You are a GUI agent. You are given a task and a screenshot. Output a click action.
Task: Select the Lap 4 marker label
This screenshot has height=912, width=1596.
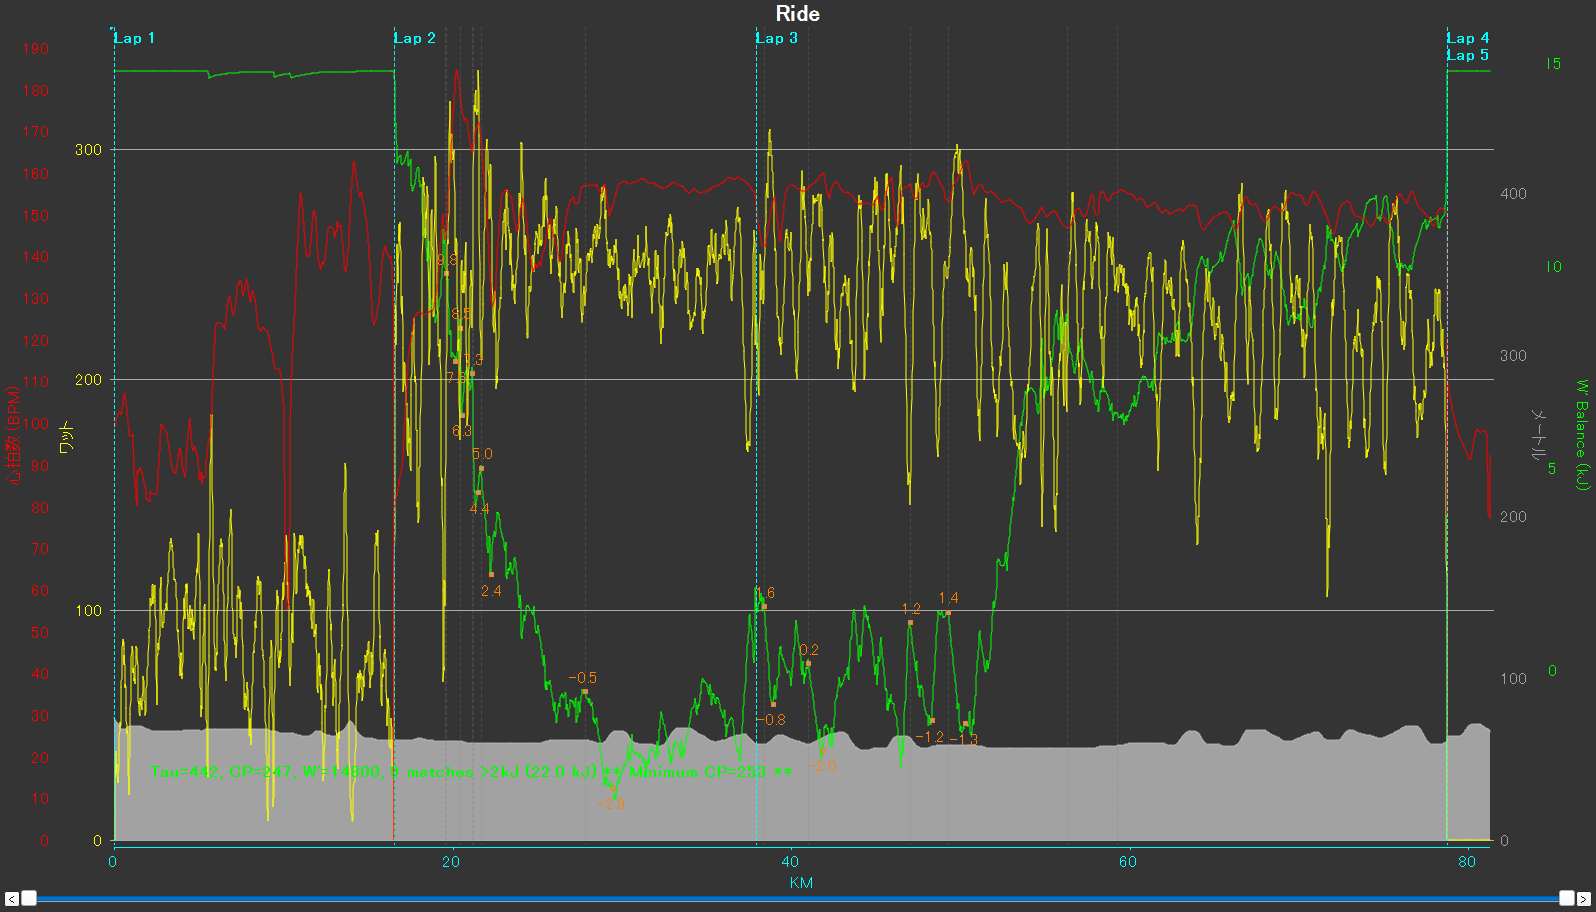[x=1468, y=38]
